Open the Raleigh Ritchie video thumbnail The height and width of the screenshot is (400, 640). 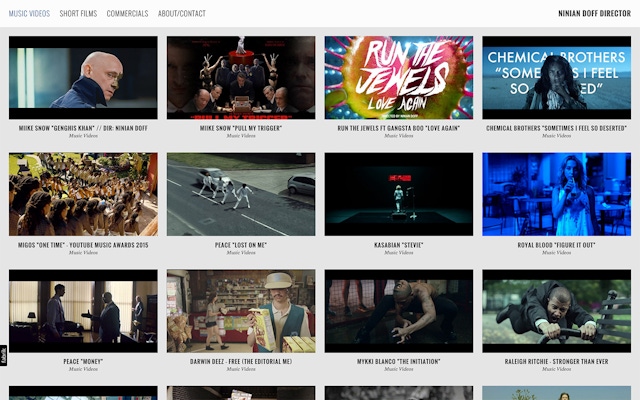[556, 311]
